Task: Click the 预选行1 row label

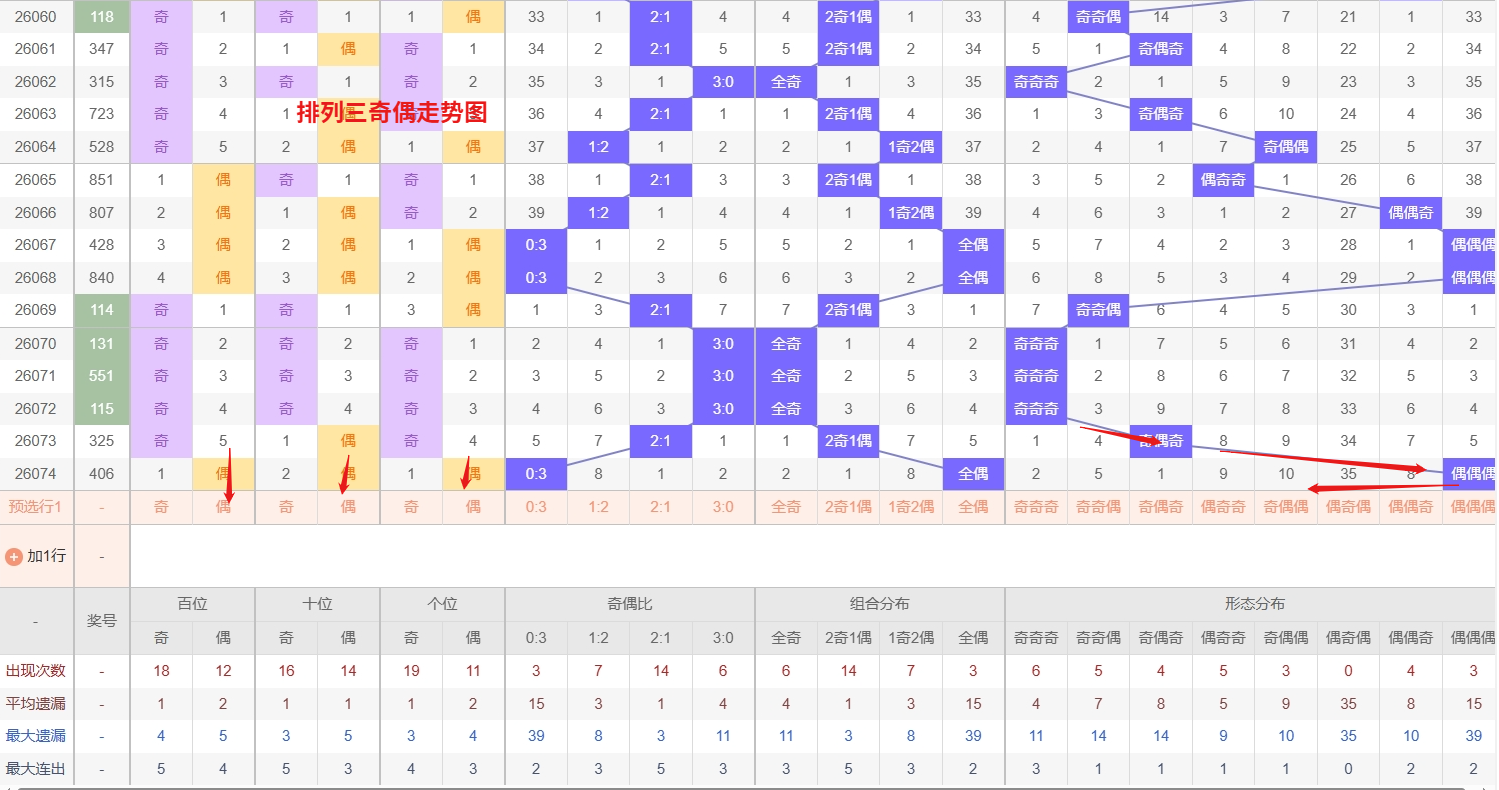Action: (x=36, y=507)
